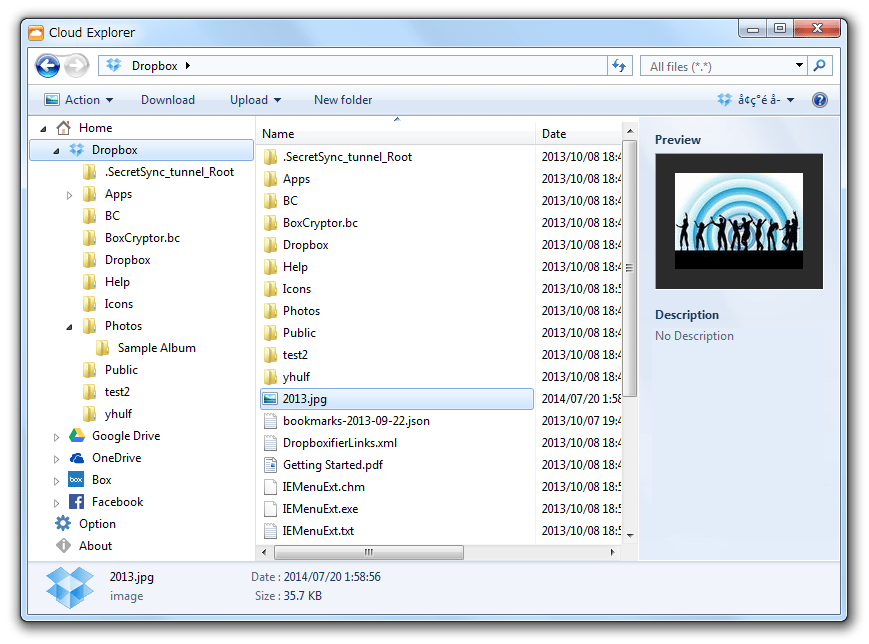Select yhulf folder in the tree
Viewport: 869px width, 644px height.
tap(118, 414)
